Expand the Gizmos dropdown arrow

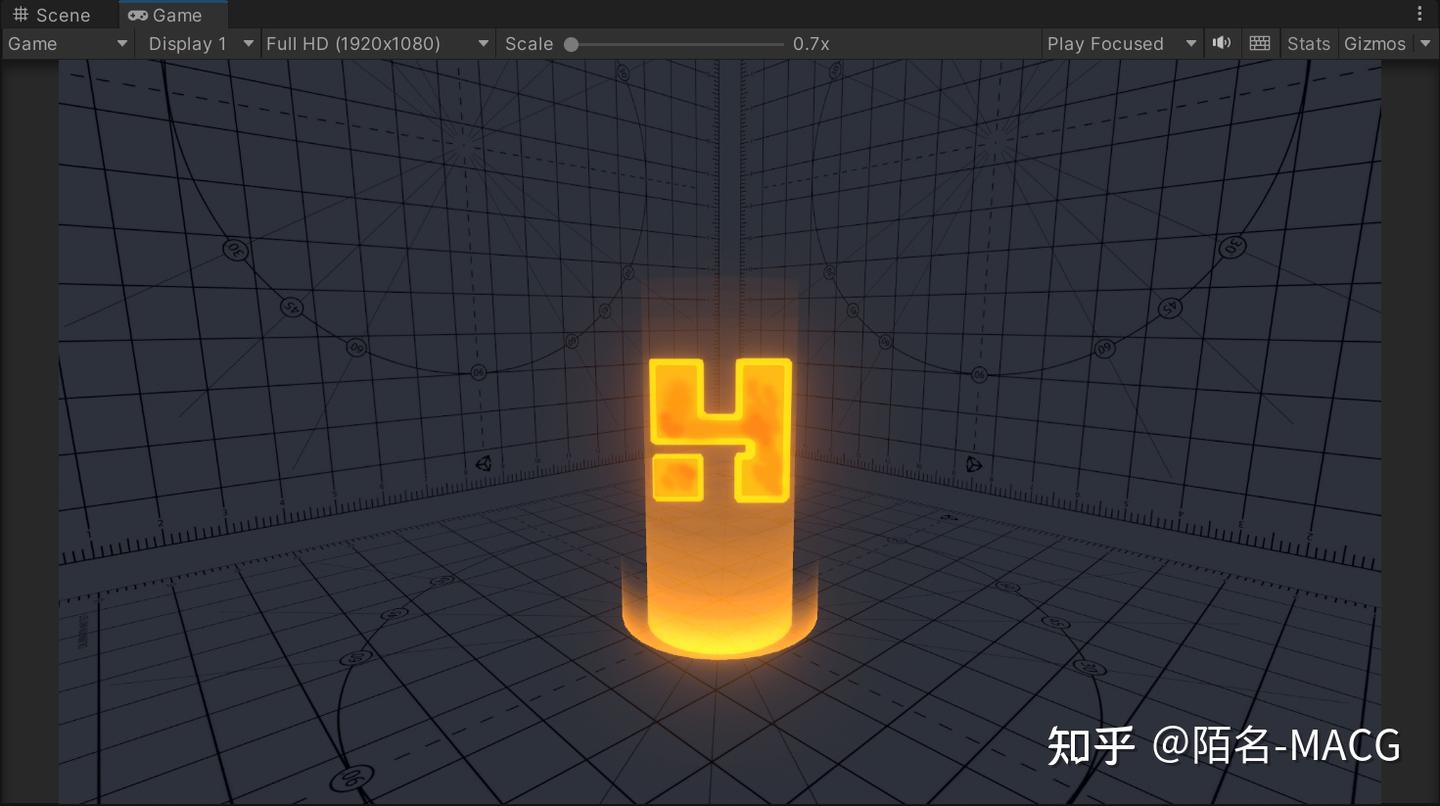click(1425, 44)
